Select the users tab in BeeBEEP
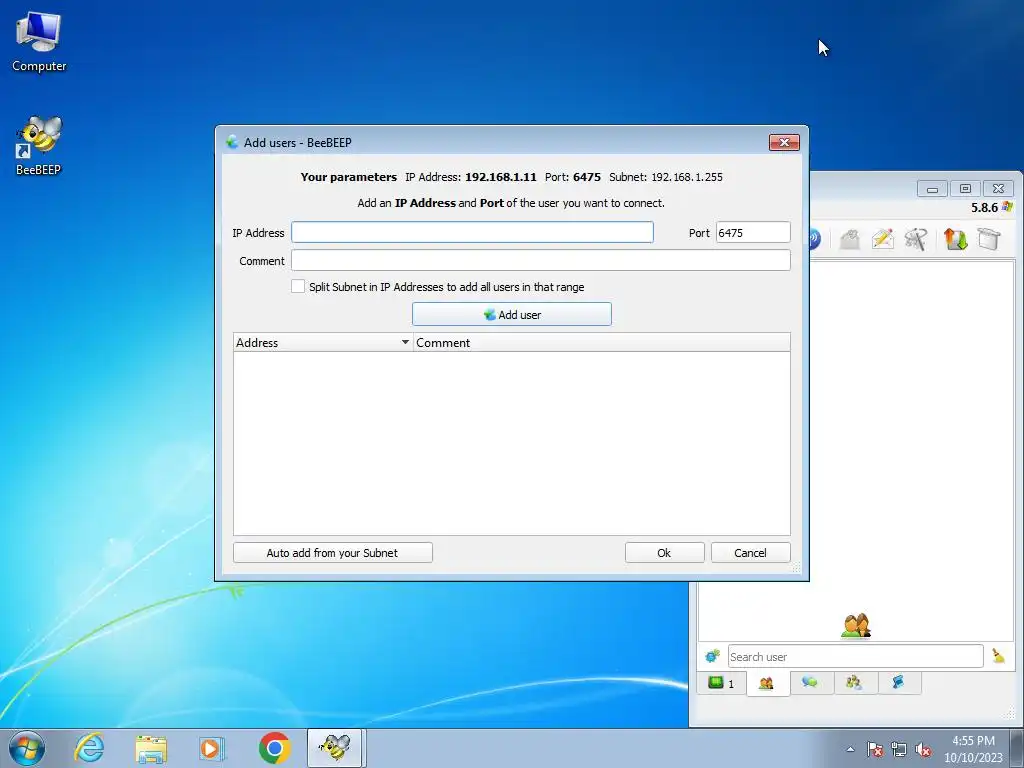Viewport: 1024px width, 768px height. click(767, 684)
